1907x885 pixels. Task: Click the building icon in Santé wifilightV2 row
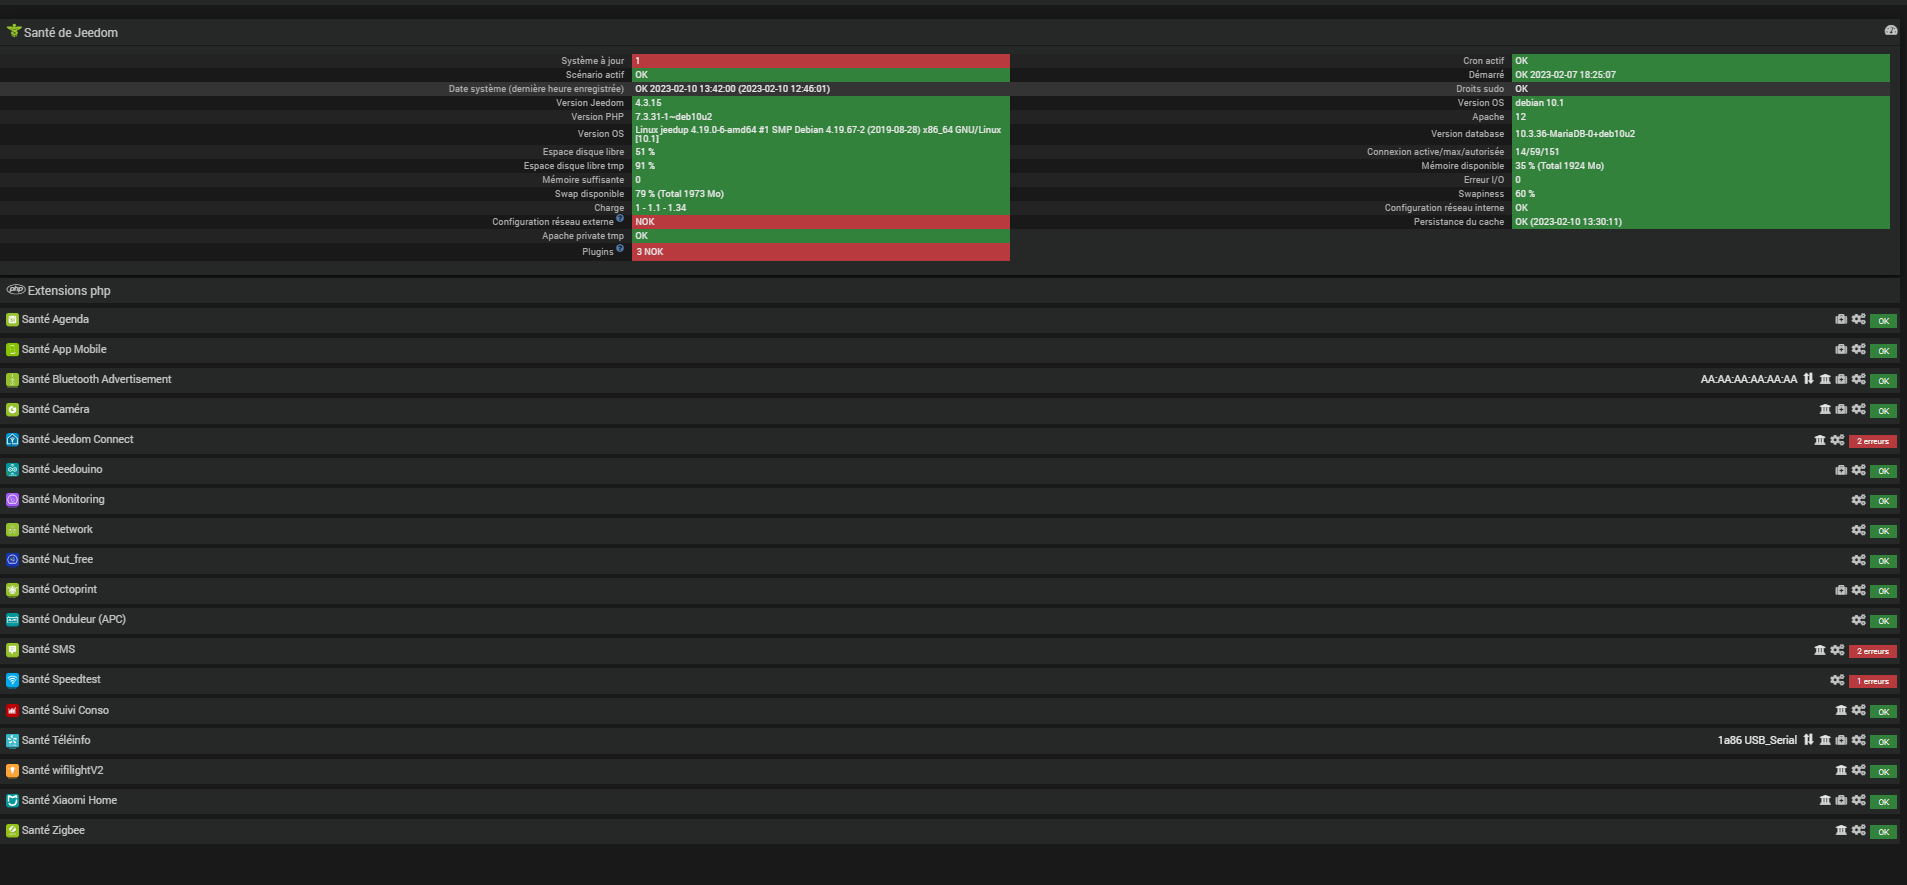coord(1841,770)
